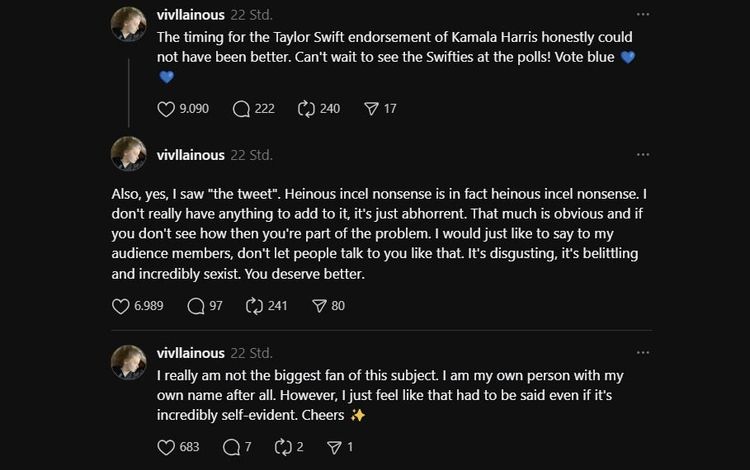This screenshot has width=750, height=470.
Task: Open vivllainous profile from third post username
Action: pyautogui.click(x=192, y=353)
